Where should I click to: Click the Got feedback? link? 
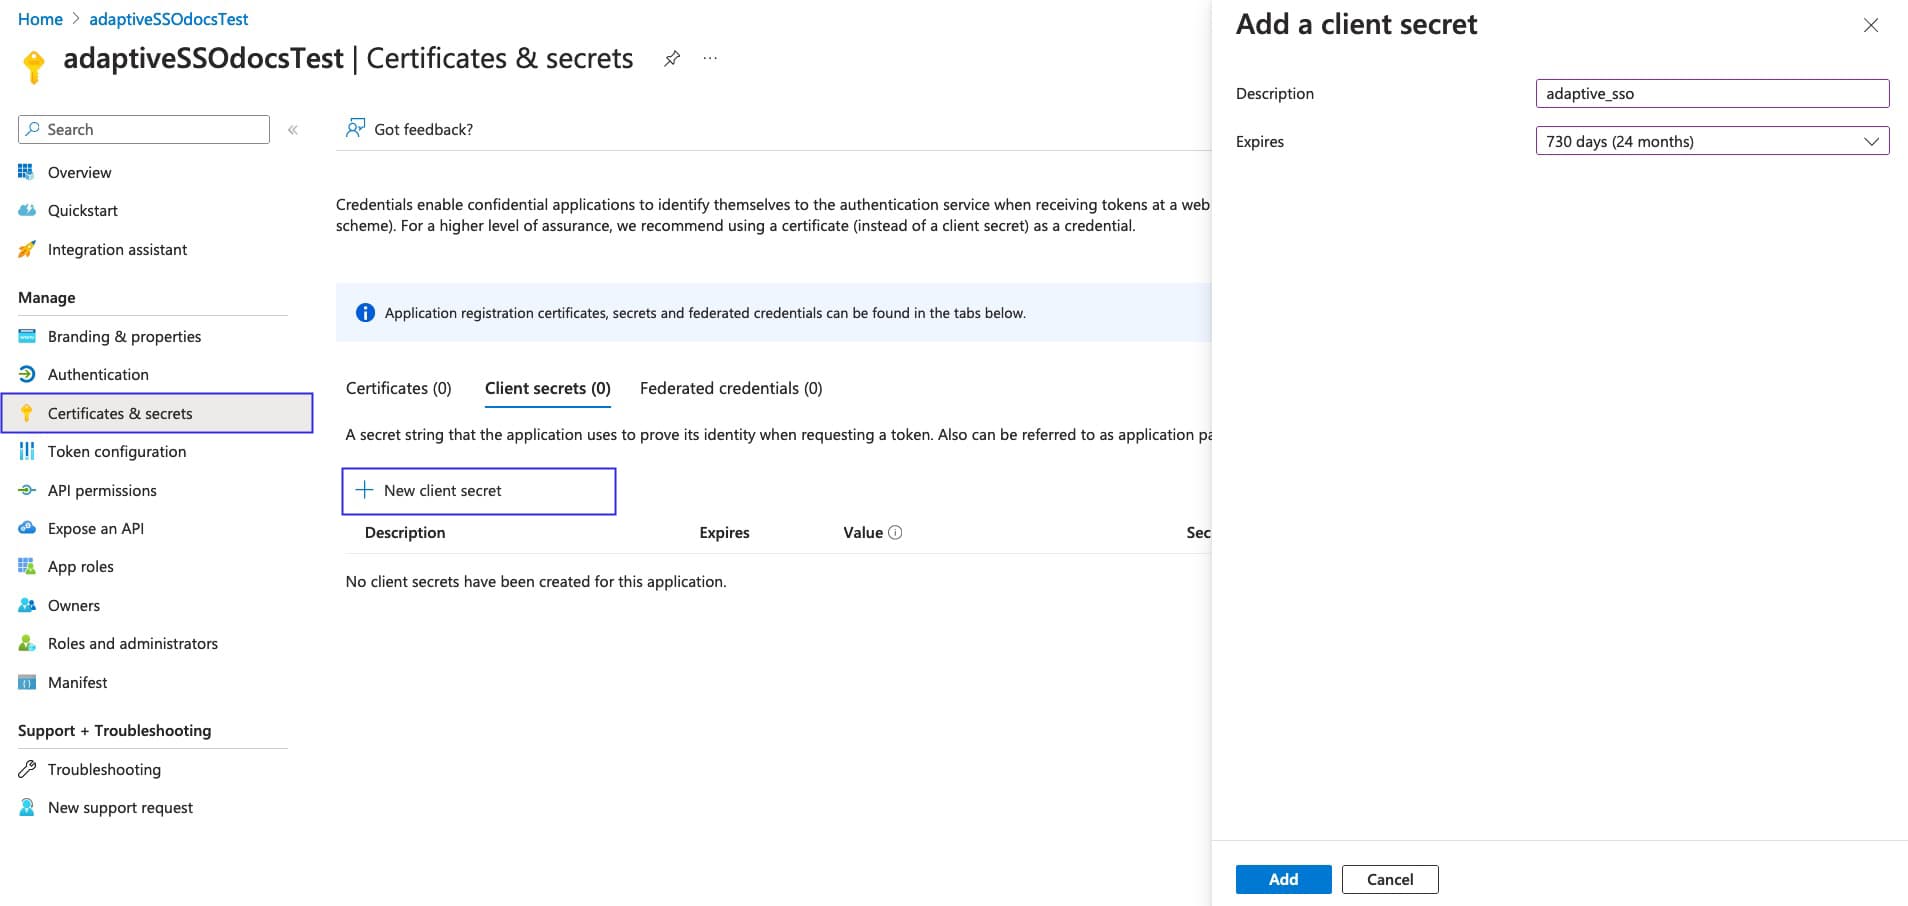coord(424,129)
